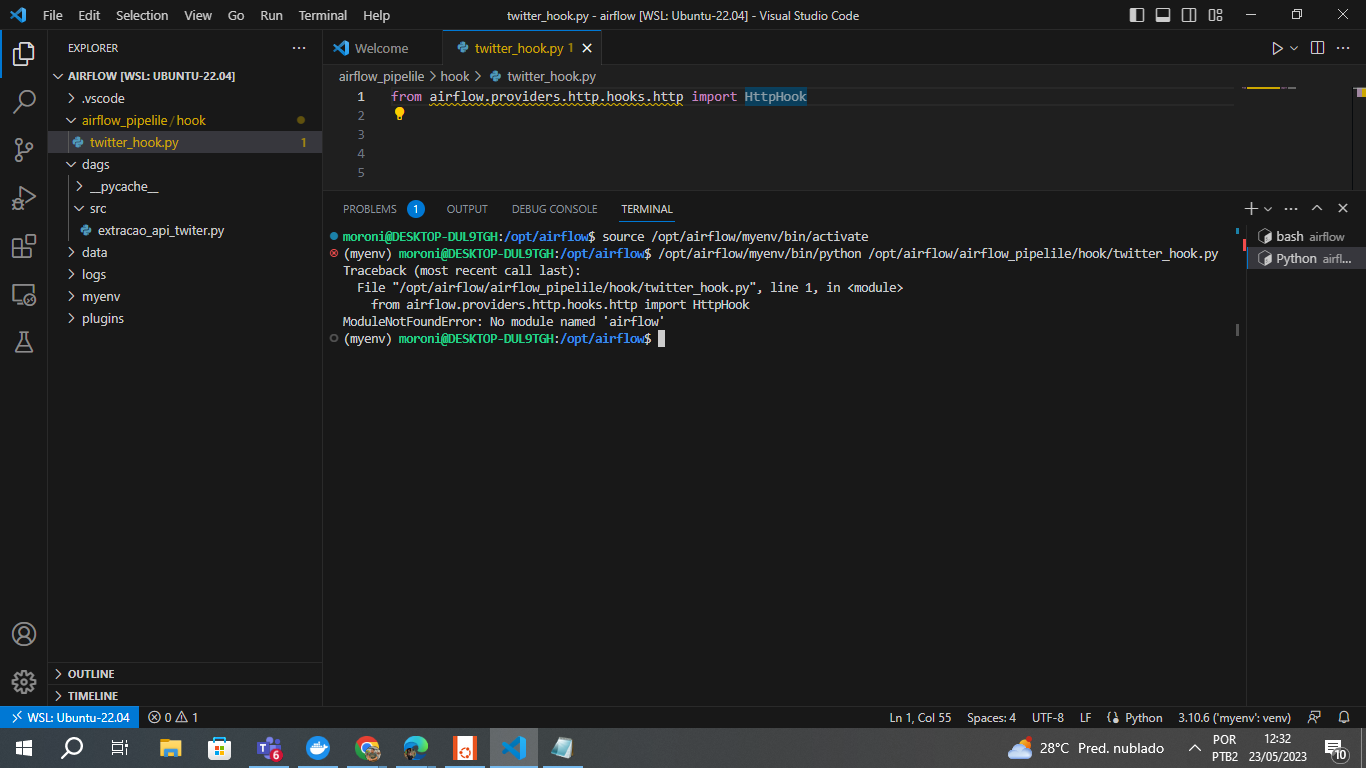Open the notifications bell in status bar
The image size is (1366, 768).
(x=1345, y=717)
